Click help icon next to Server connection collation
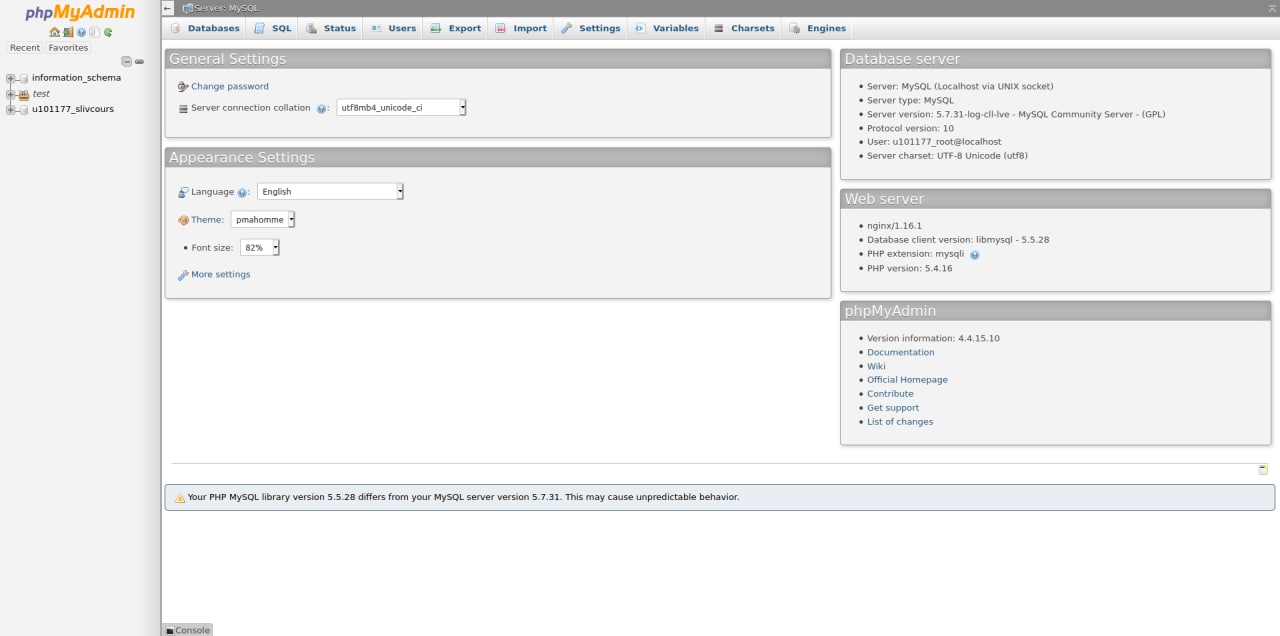 322,108
